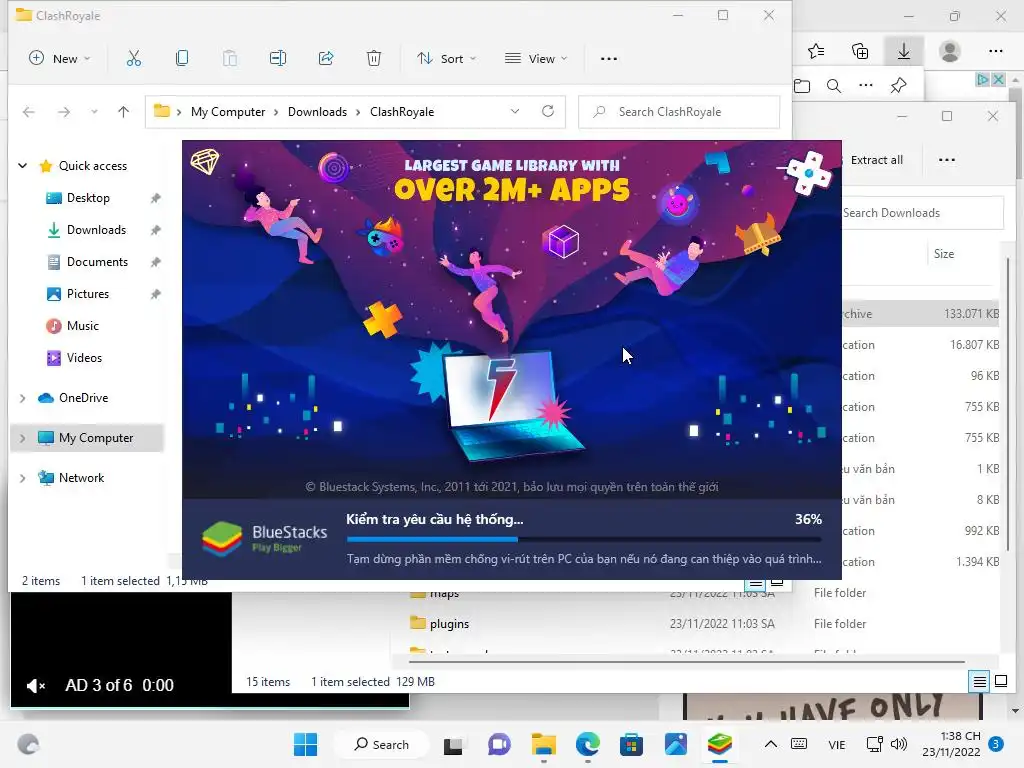Click the Edge profile avatar

(950, 51)
